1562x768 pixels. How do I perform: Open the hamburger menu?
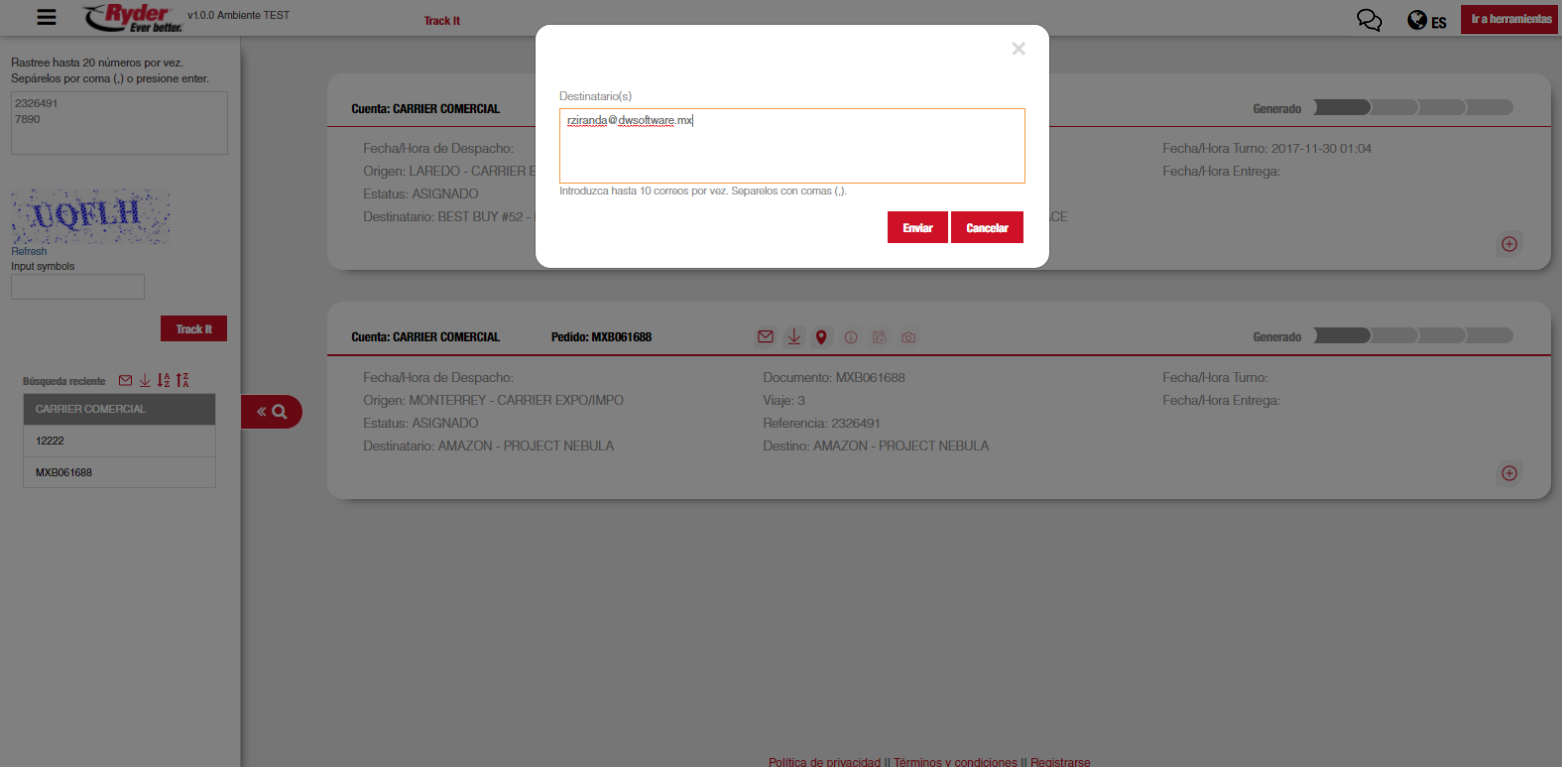point(46,17)
